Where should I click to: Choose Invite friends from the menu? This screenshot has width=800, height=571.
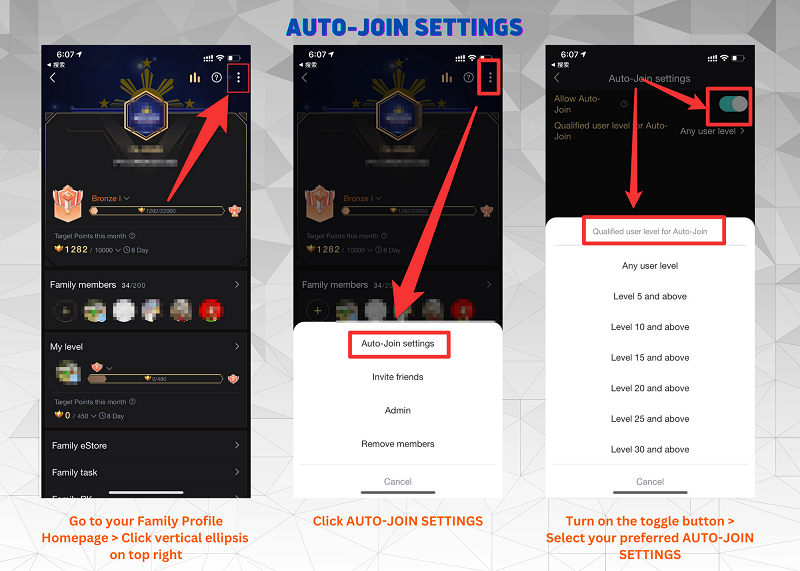(x=398, y=377)
